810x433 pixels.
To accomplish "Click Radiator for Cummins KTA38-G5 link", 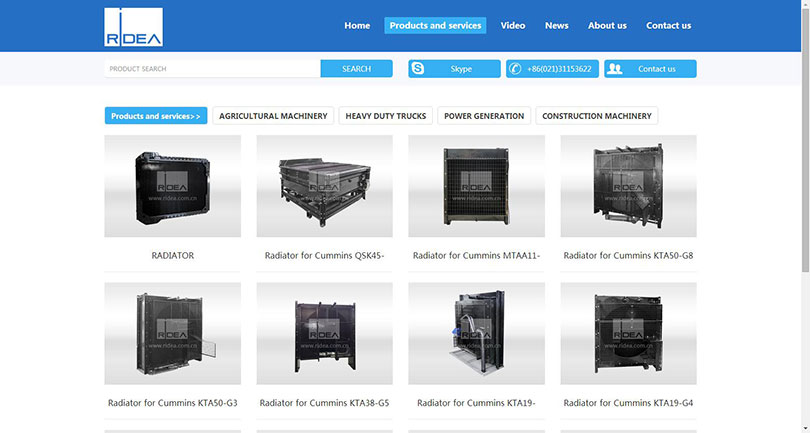I will tap(324, 403).
